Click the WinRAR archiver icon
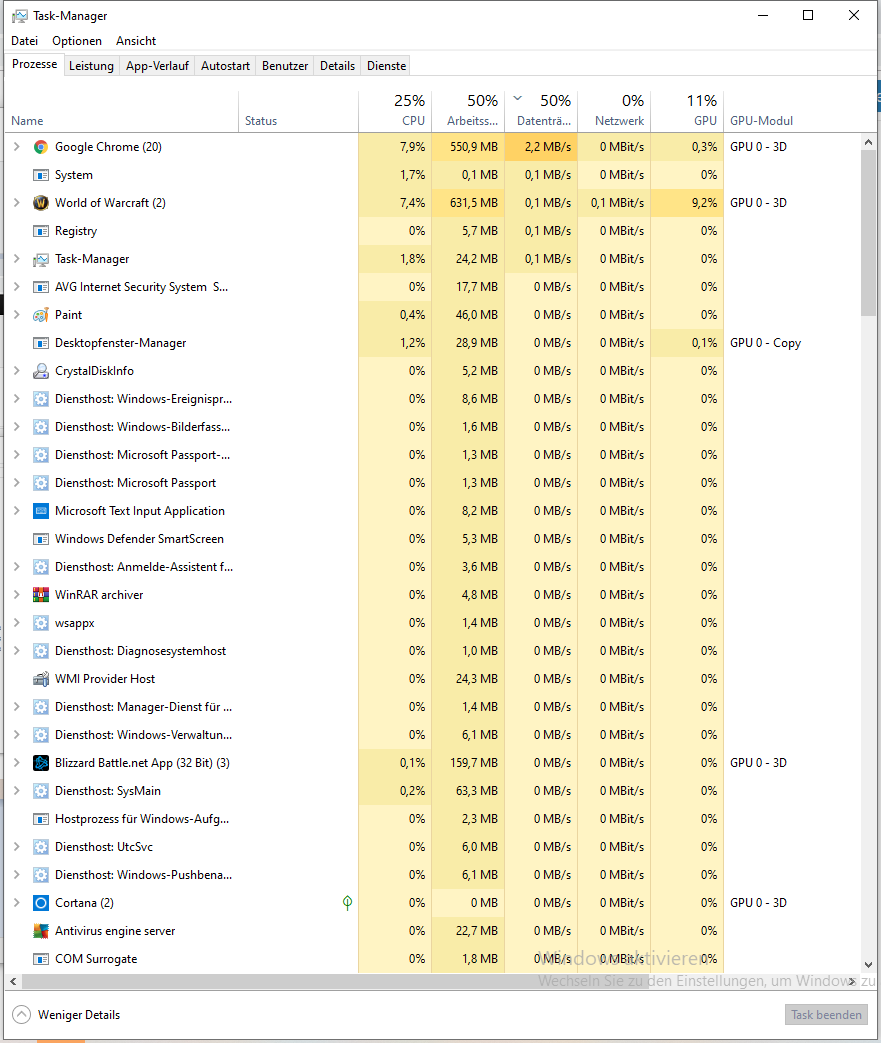881x1043 pixels. 41,595
